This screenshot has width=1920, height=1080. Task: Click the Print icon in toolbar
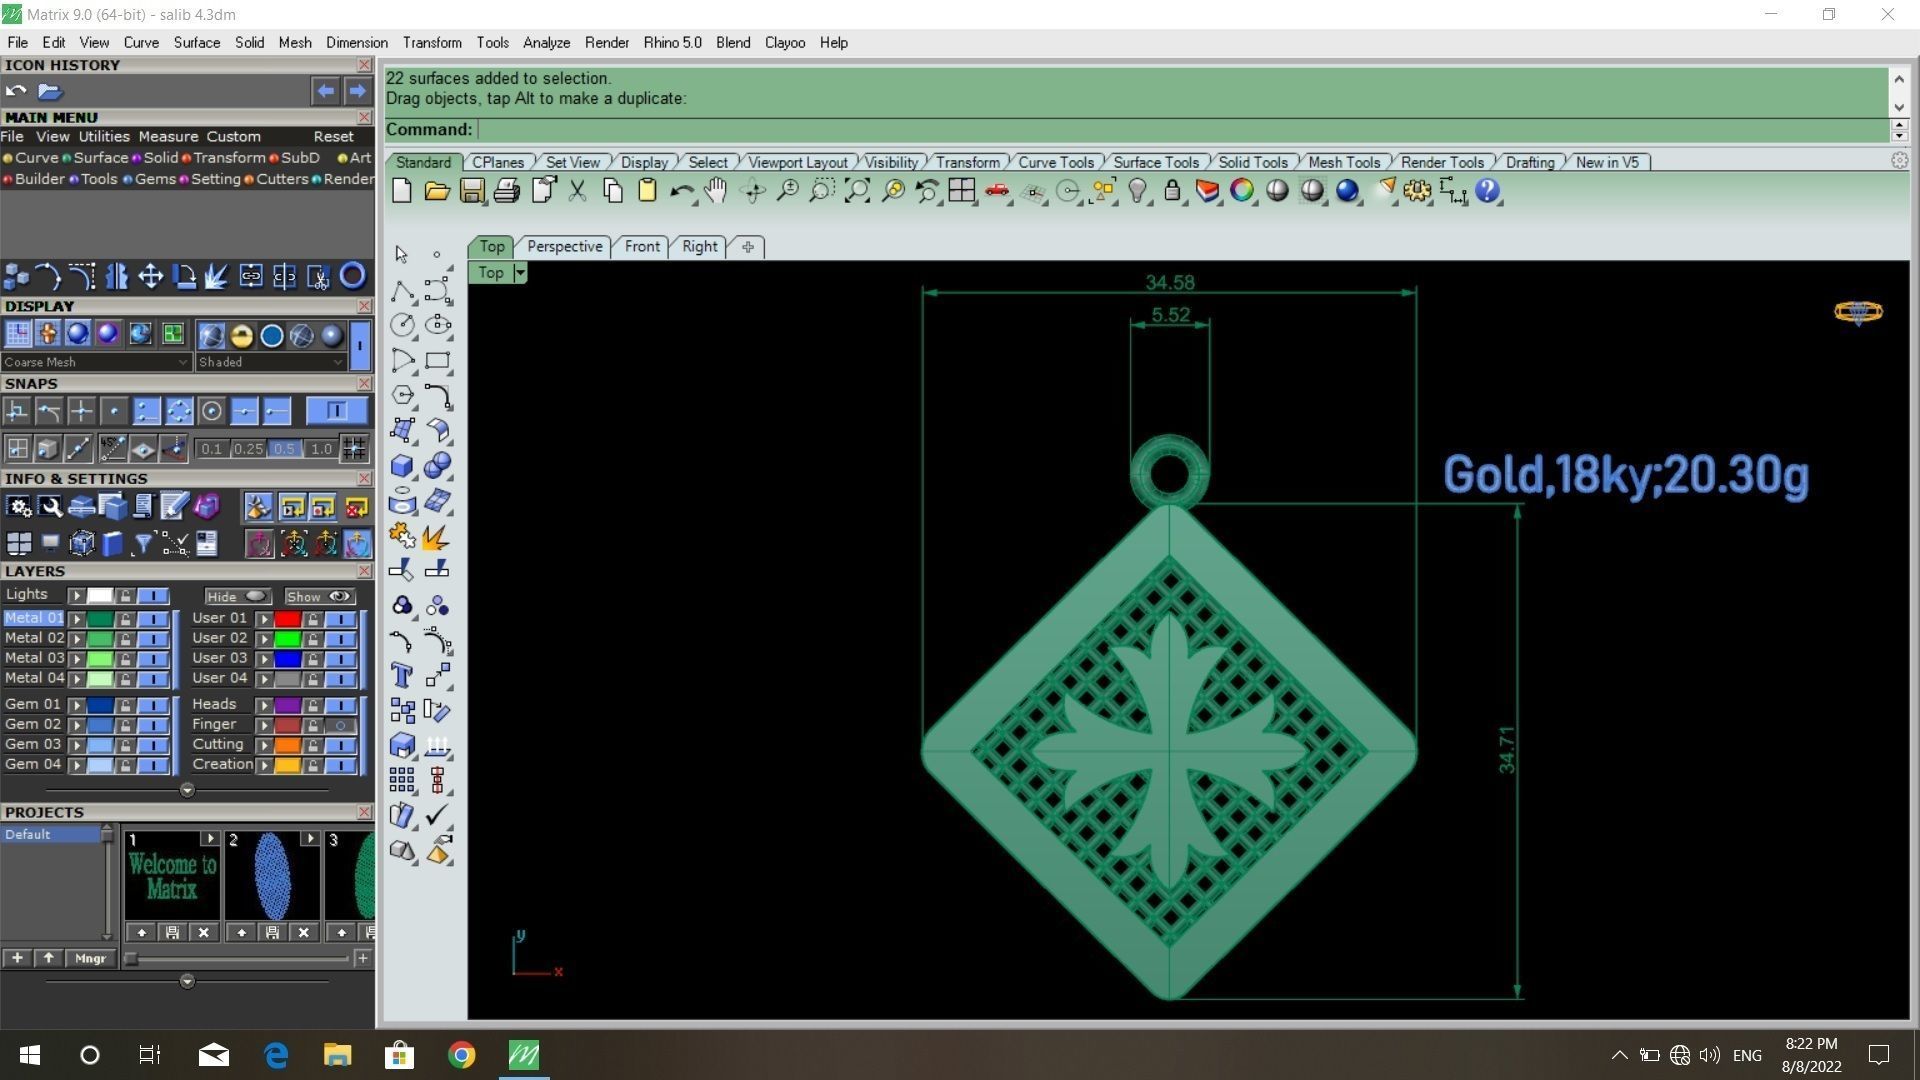point(507,191)
